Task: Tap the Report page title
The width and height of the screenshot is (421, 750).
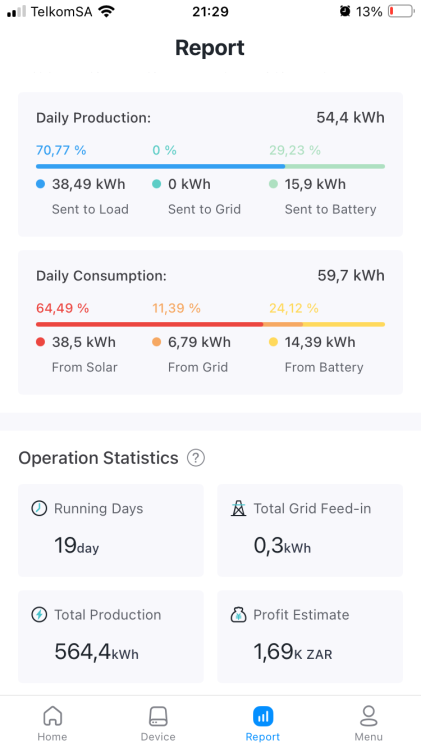Action: coord(210,48)
